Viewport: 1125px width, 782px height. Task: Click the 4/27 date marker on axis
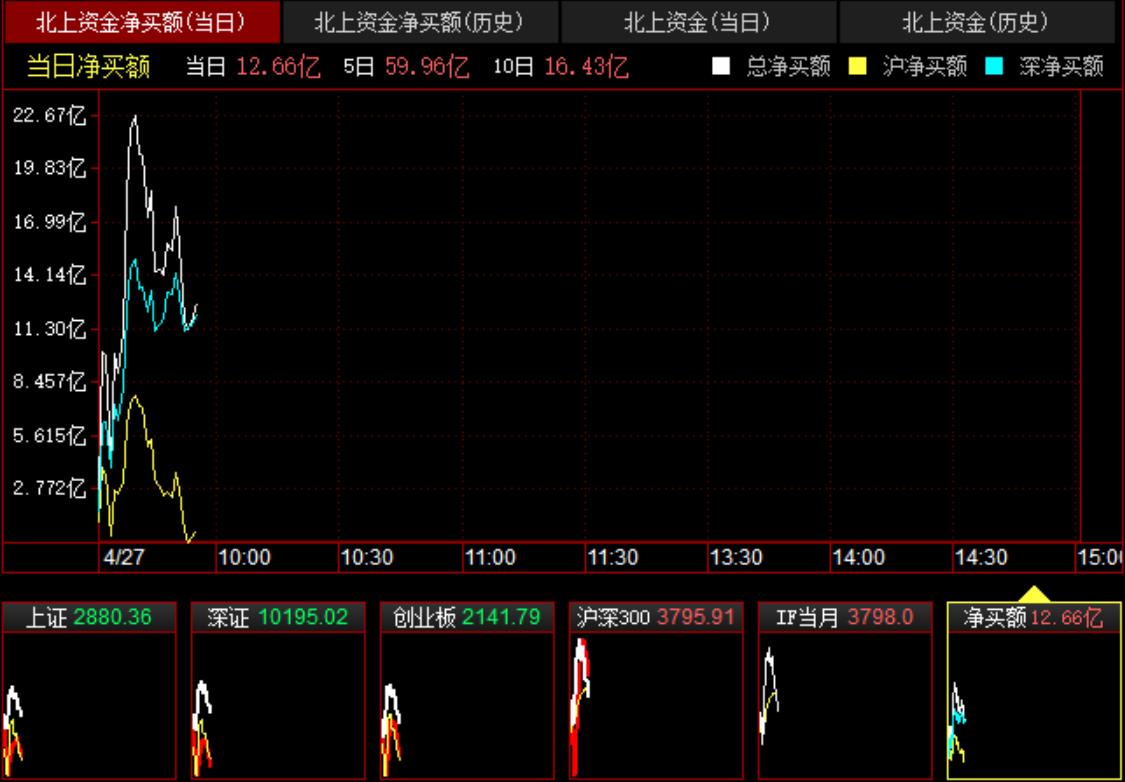tap(124, 558)
